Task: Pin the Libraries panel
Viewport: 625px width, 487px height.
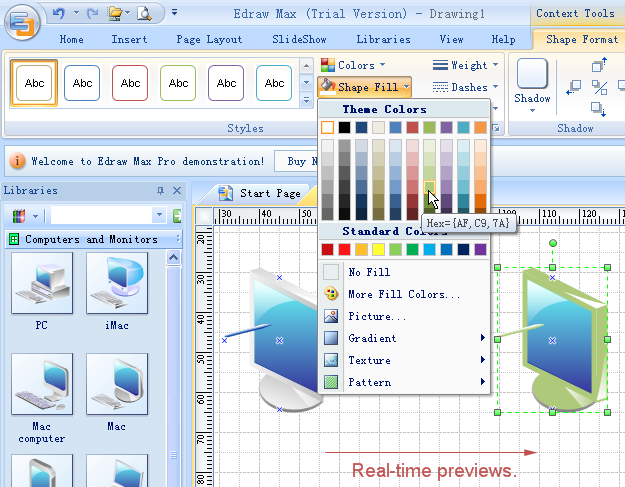Action: tap(160, 190)
